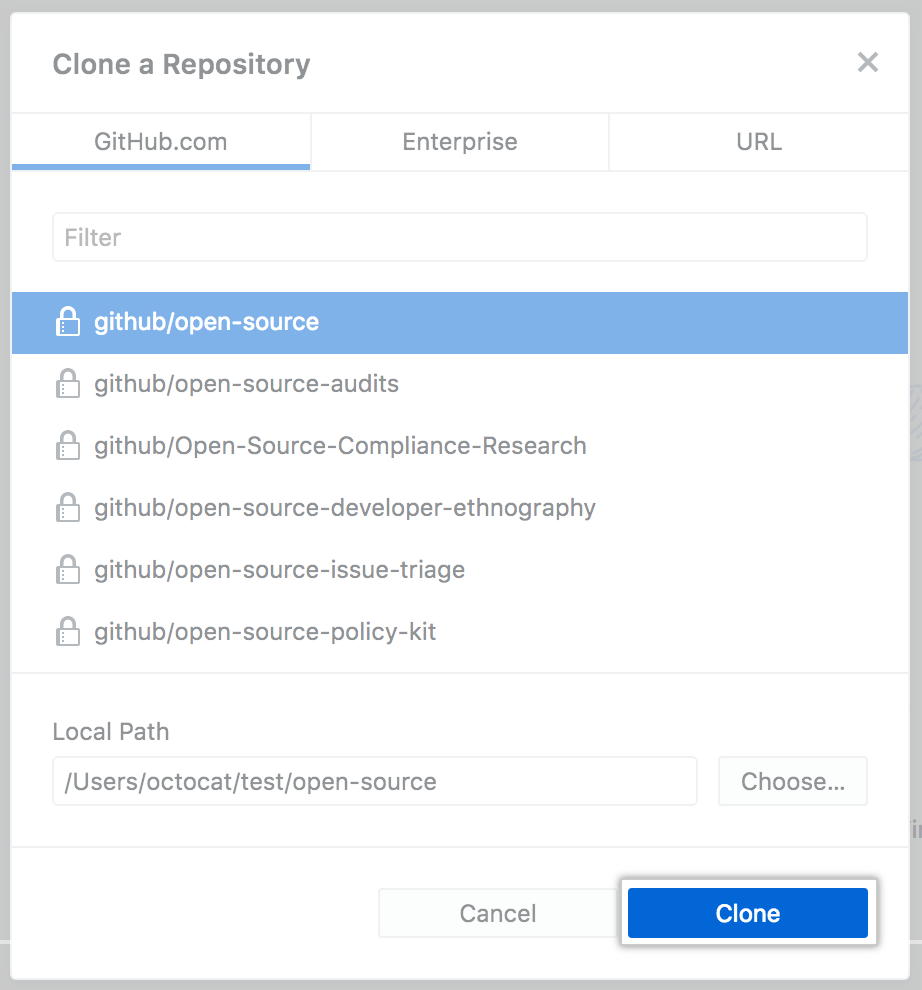Screen dimensions: 922x990
Task: Choose the github/Open-Source-Compliance-Research repository
Action: 340,446
